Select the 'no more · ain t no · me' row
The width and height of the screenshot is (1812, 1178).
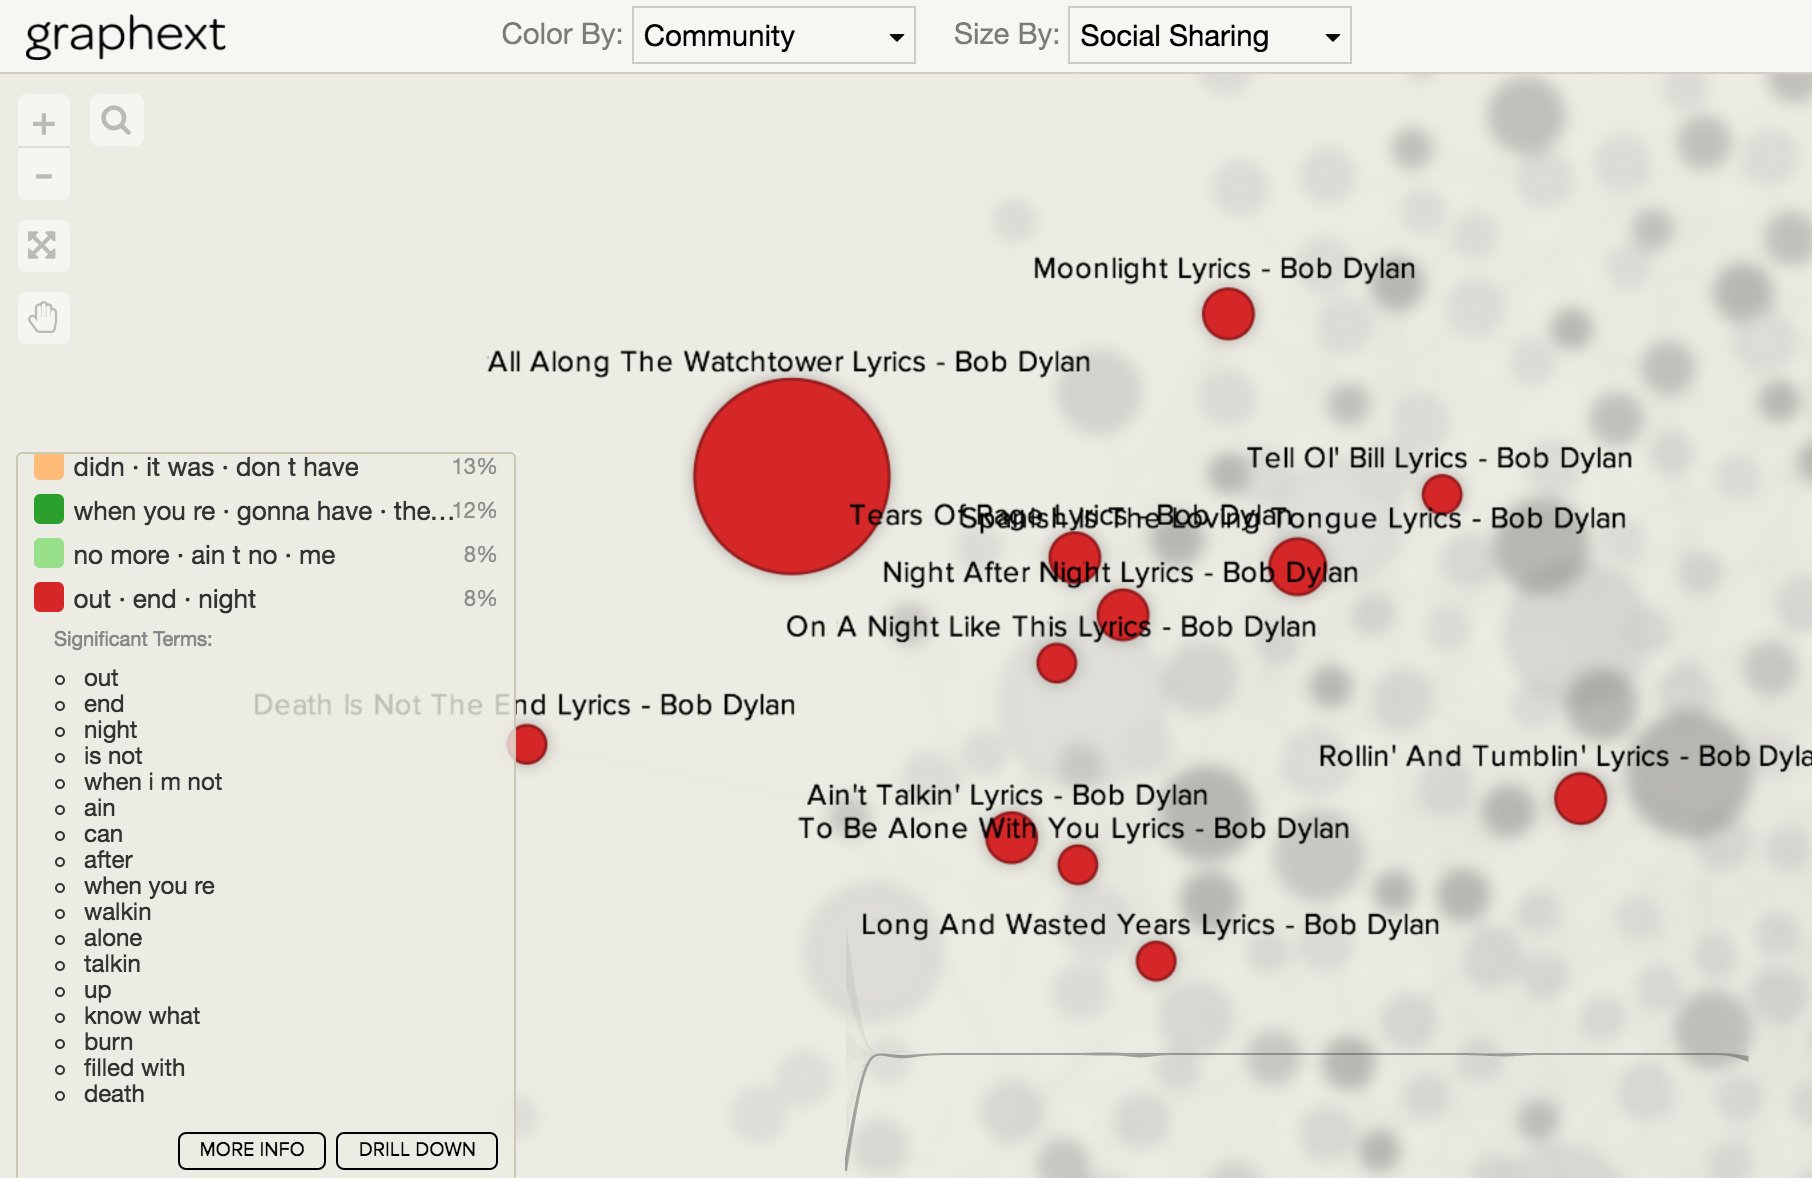pyautogui.click(x=266, y=554)
